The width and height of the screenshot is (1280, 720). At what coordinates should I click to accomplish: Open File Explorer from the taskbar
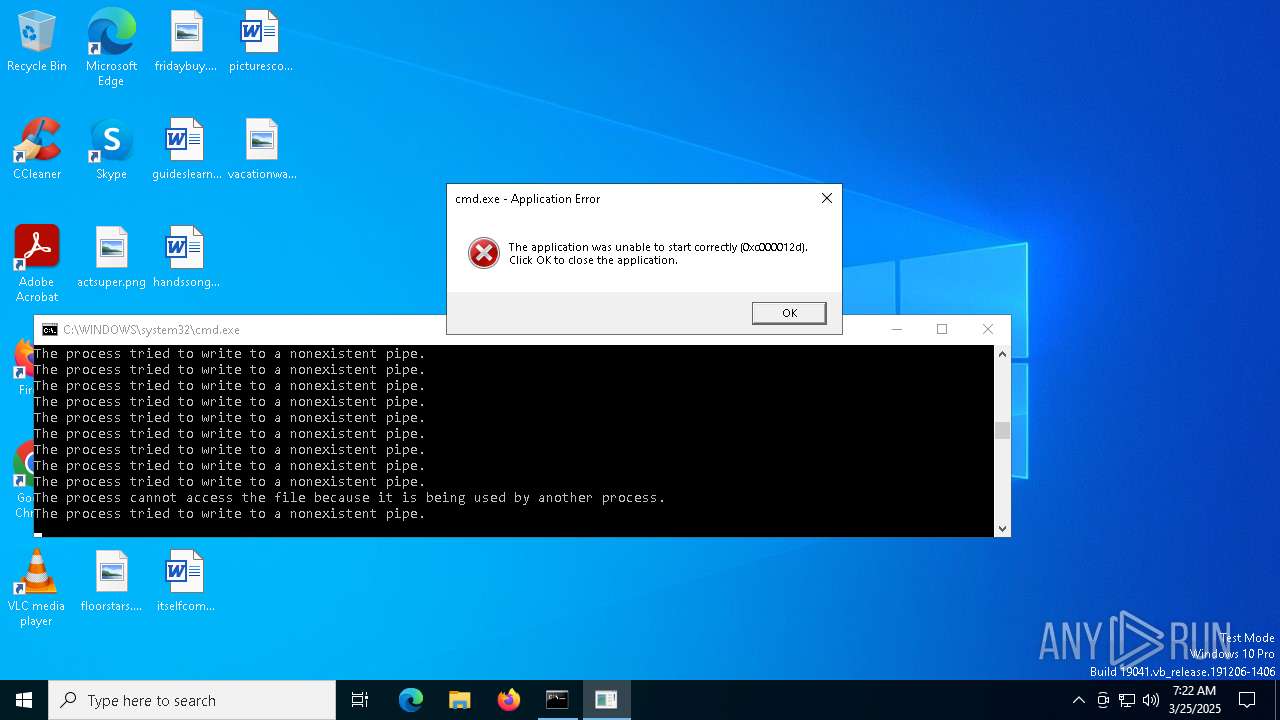tap(460, 700)
